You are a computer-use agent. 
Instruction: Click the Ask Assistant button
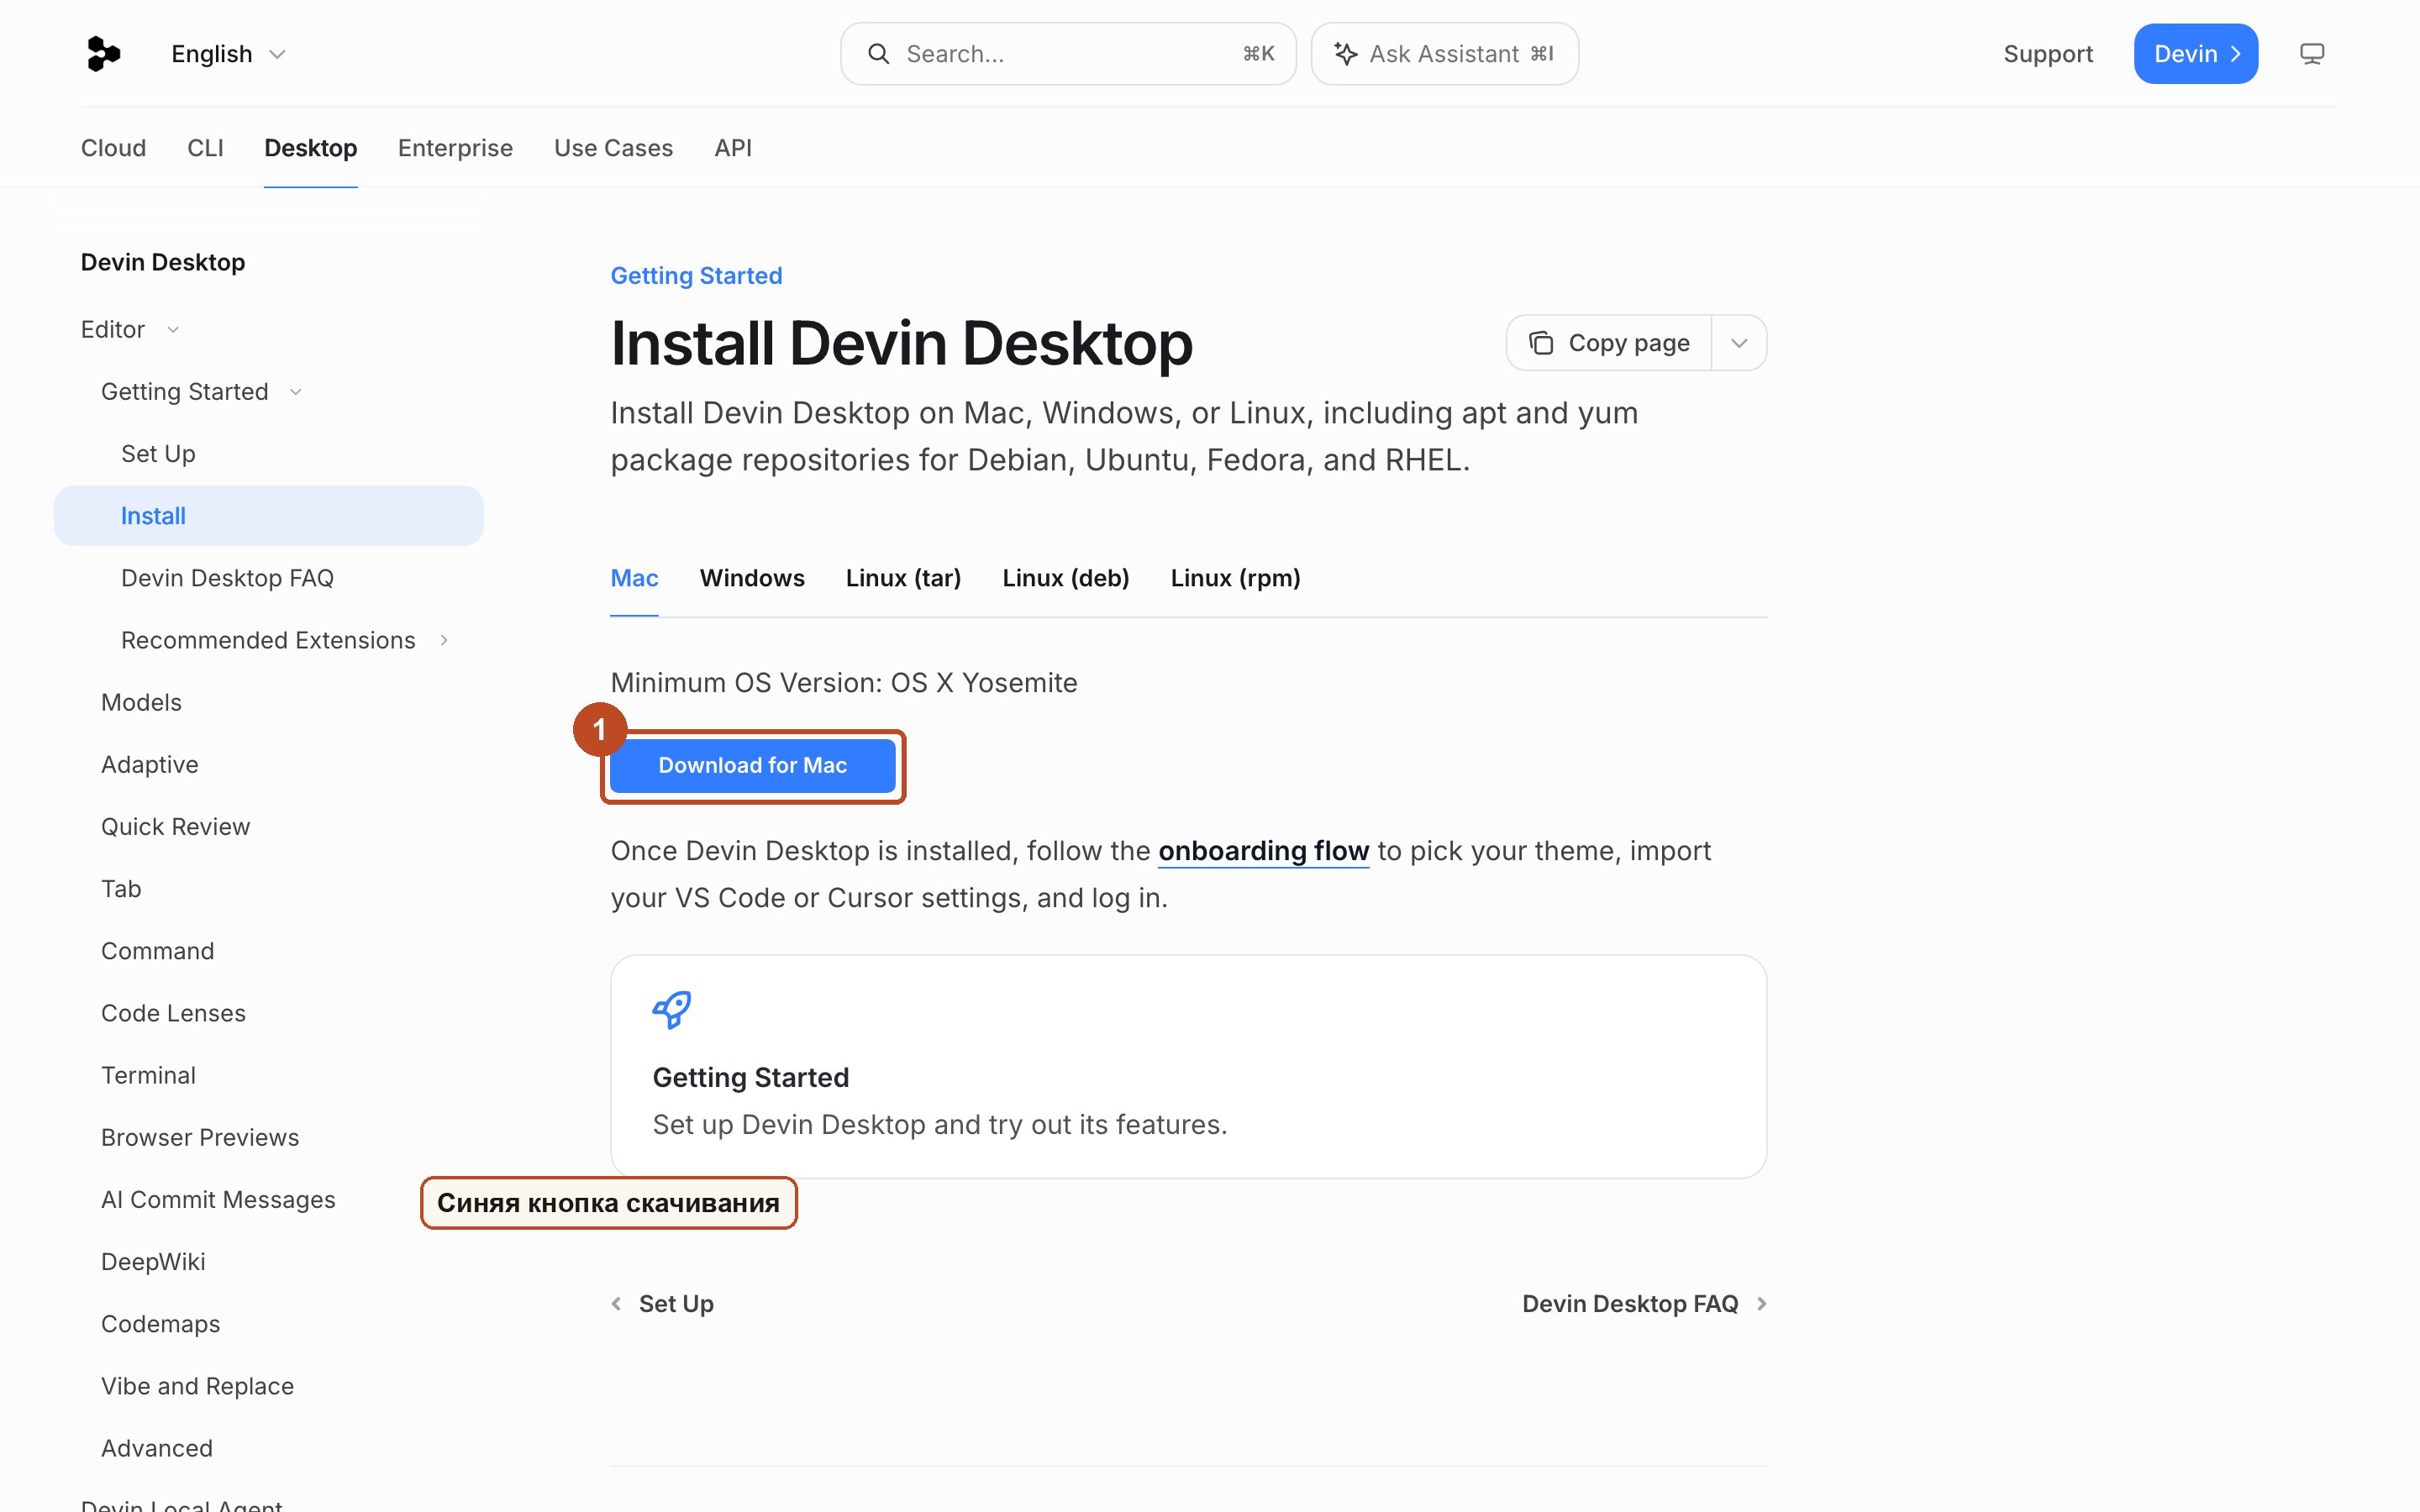(x=1444, y=54)
